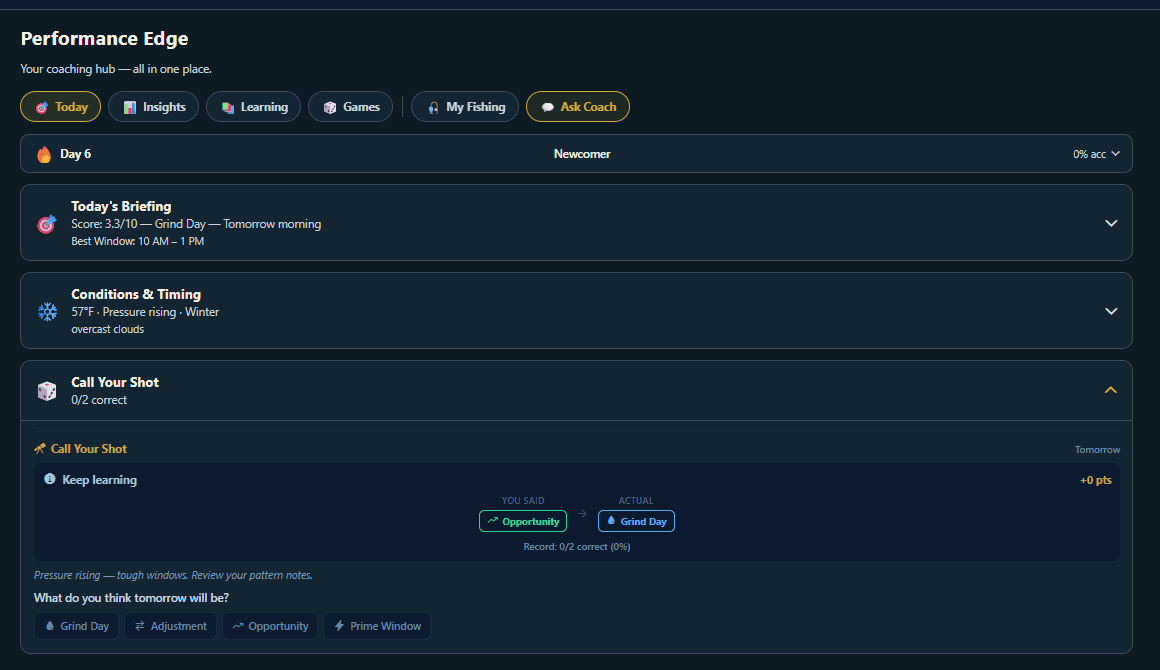Go to the My Fishing page
Screen dimensions: 1160x670
465,107
